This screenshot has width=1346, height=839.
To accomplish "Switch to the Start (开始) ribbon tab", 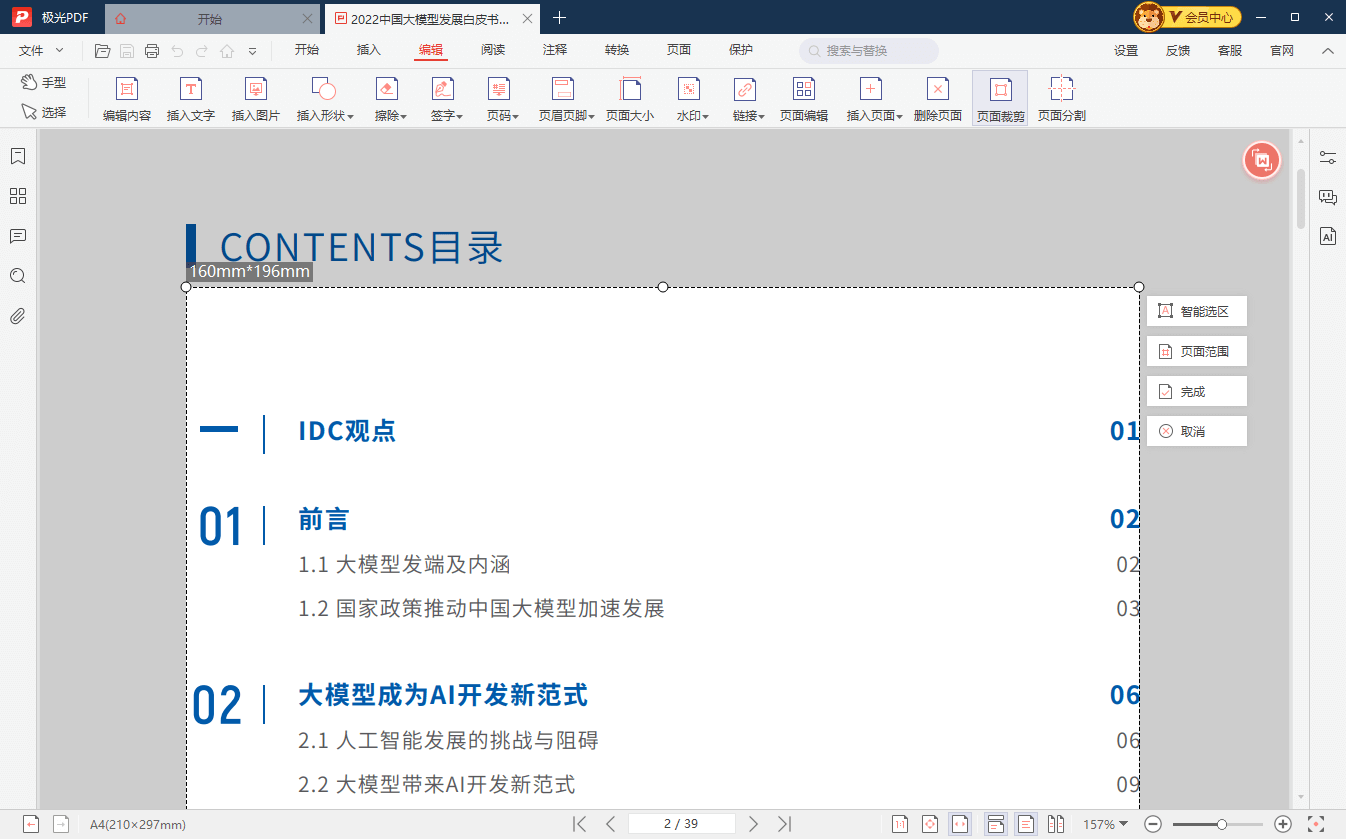I will tap(307, 50).
